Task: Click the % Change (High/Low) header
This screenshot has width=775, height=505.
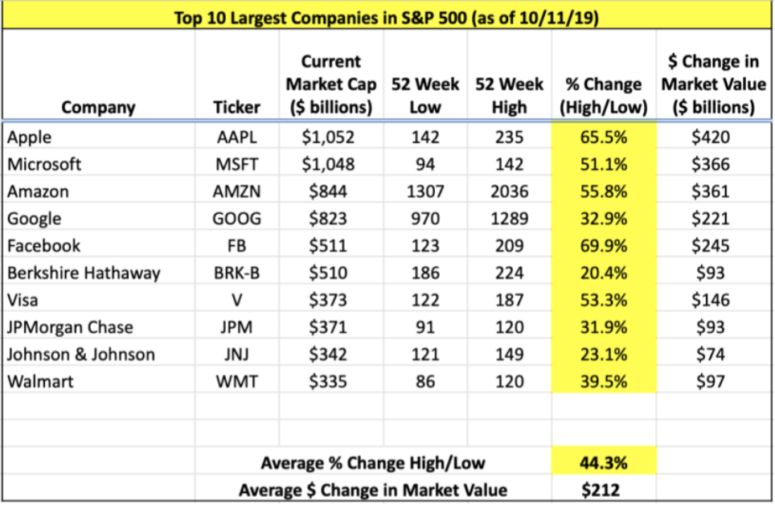Action: pyautogui.click(x=603, y=97)
